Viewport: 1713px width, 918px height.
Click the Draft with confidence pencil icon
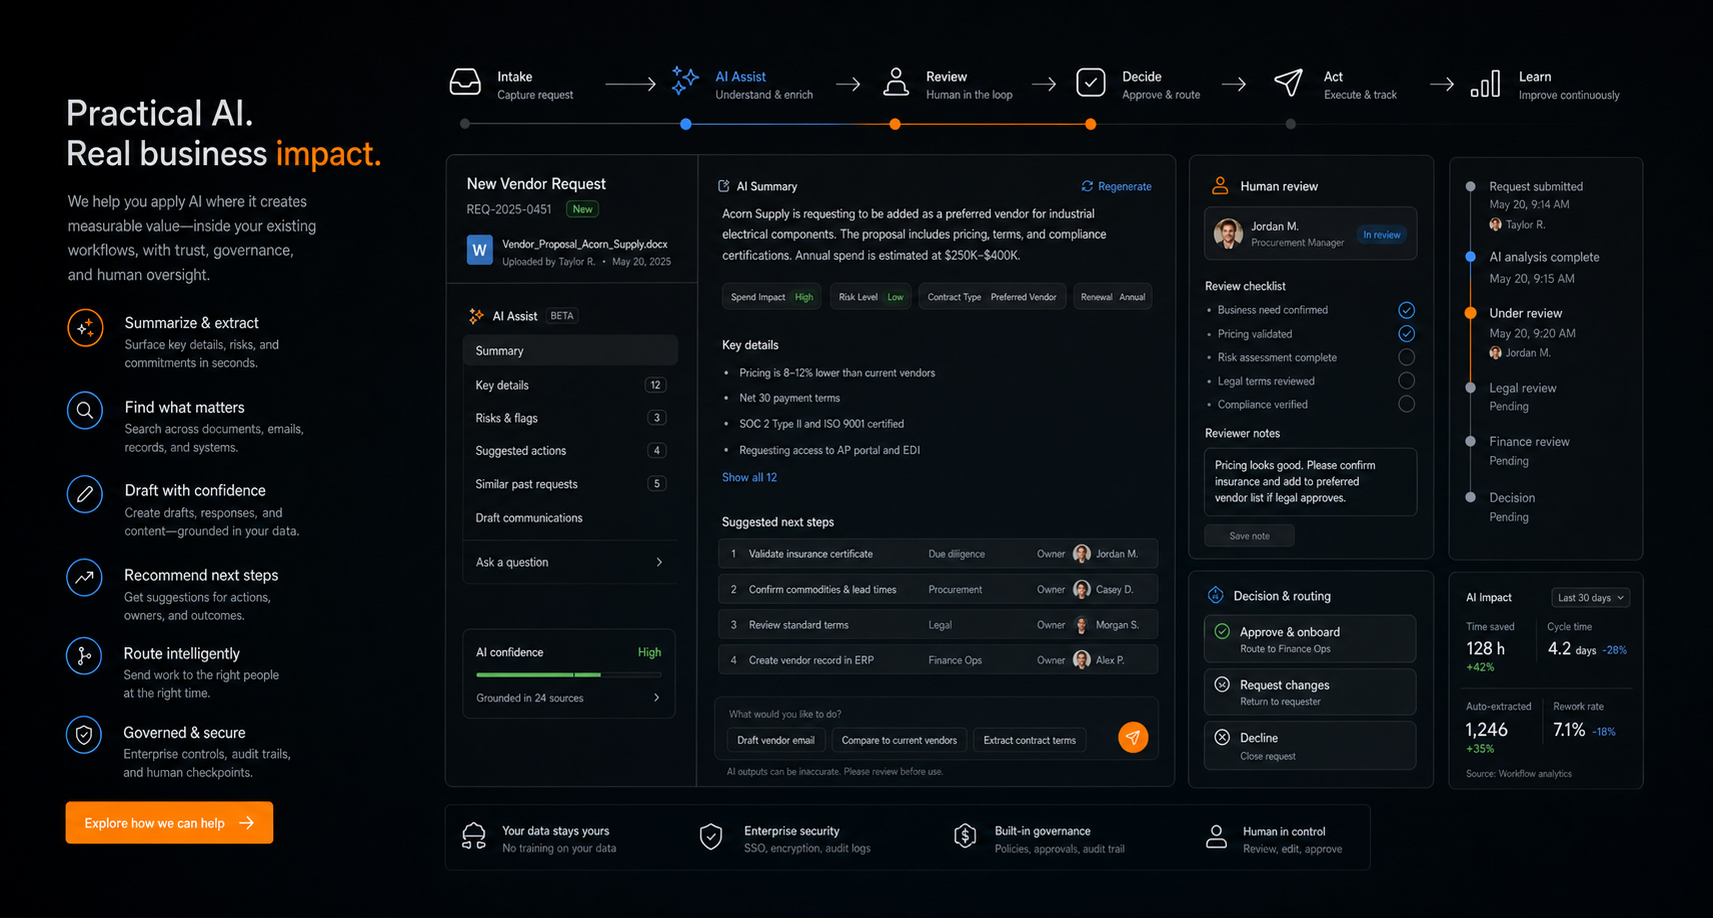click(x=85, y=494)
